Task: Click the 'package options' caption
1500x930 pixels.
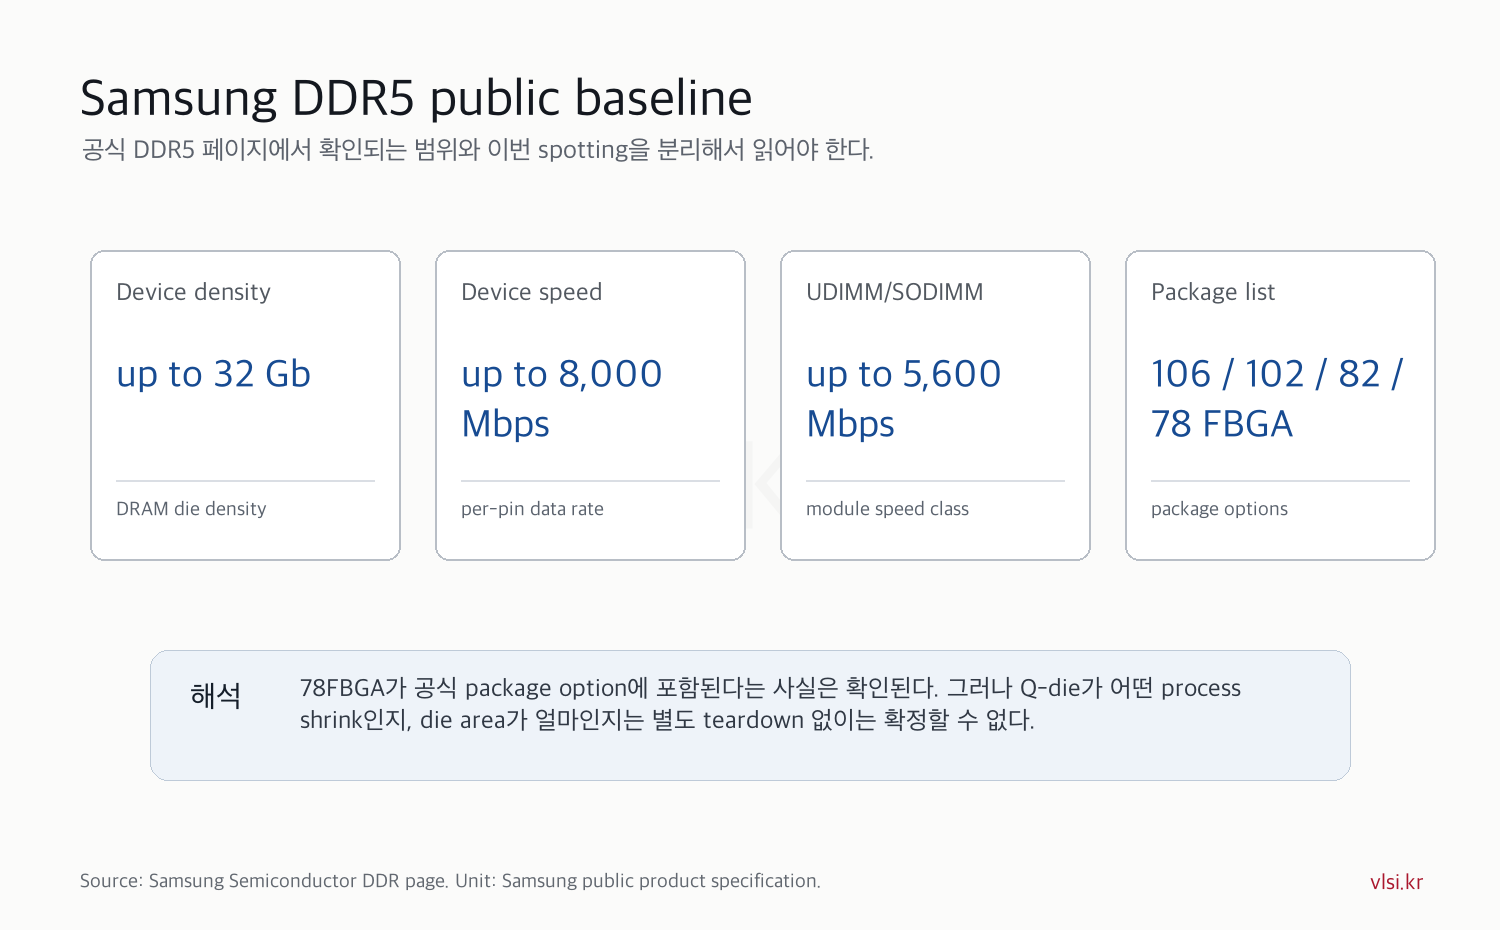Action: pyautogui.click(x=1219, y=509)
